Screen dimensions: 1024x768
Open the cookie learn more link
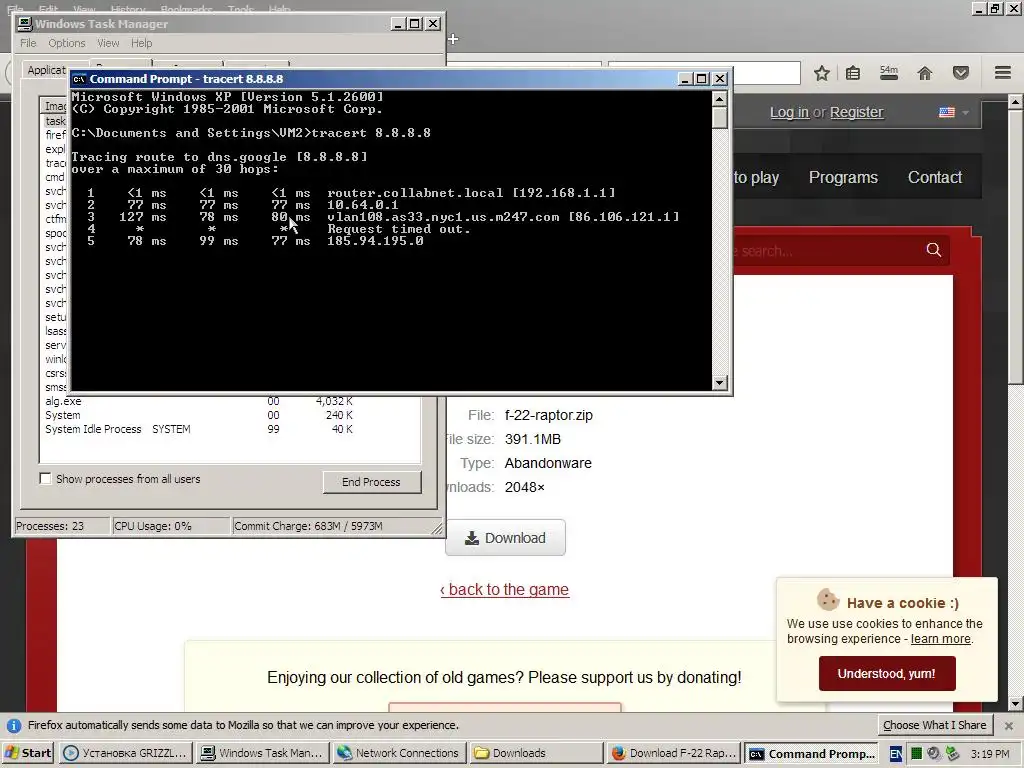[x=940, y=639]
